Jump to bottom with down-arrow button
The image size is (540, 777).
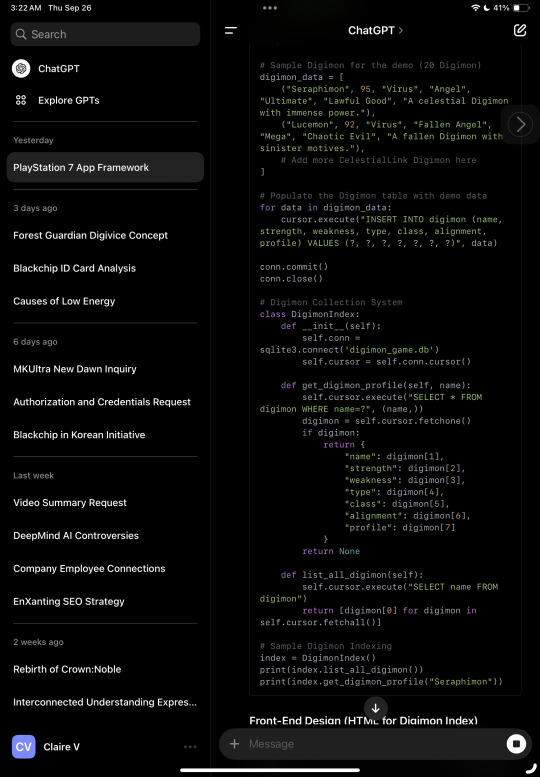click(376, 708)
